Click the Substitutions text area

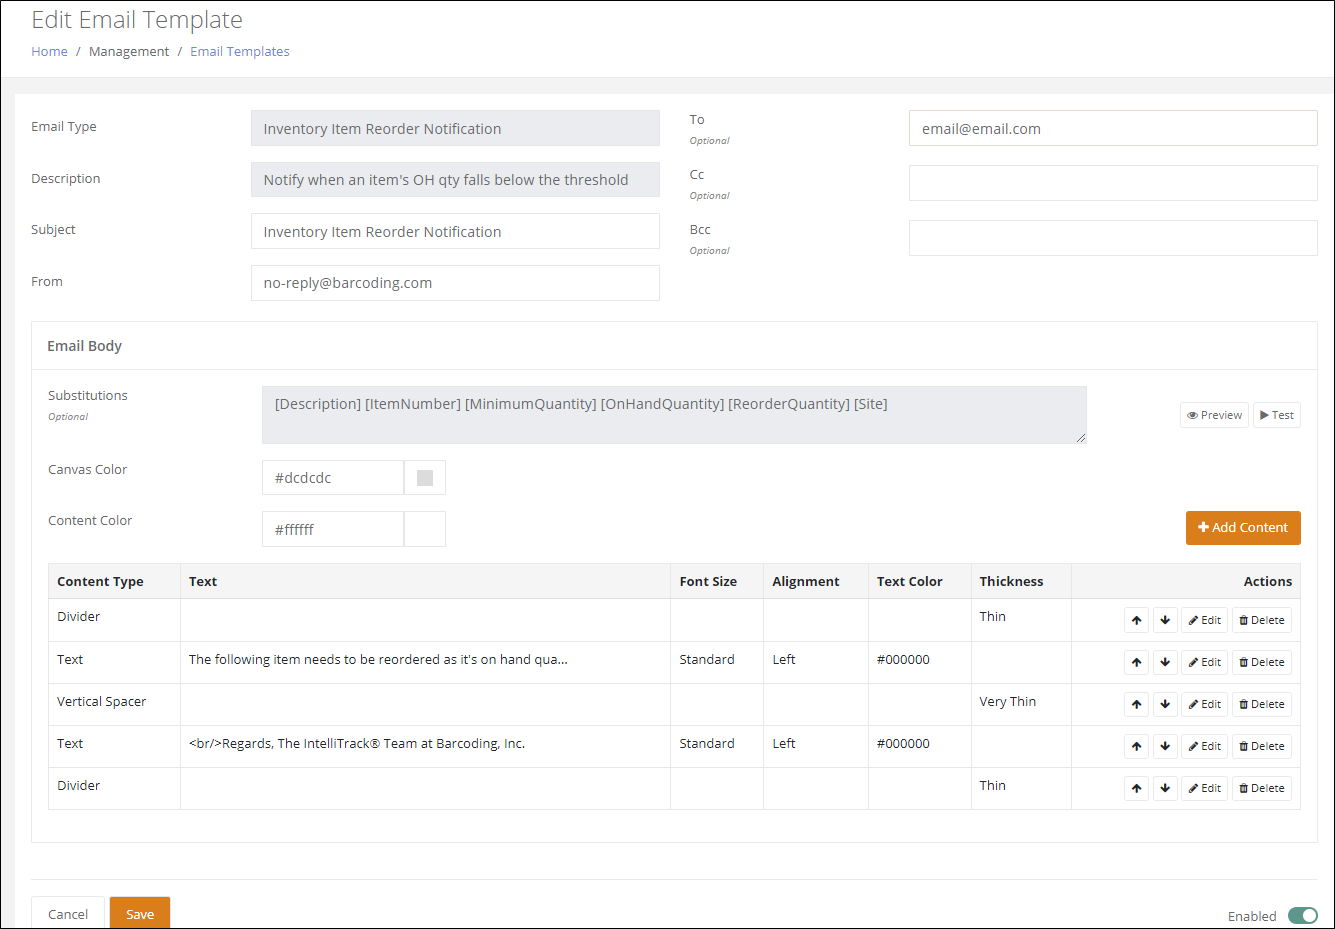(674, 415)
